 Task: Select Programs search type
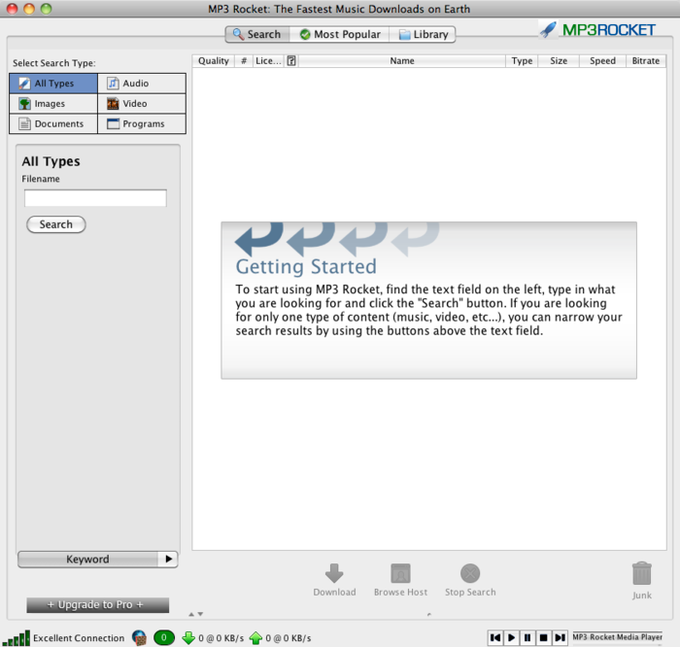pyautogui.click(x=142, y=124)
